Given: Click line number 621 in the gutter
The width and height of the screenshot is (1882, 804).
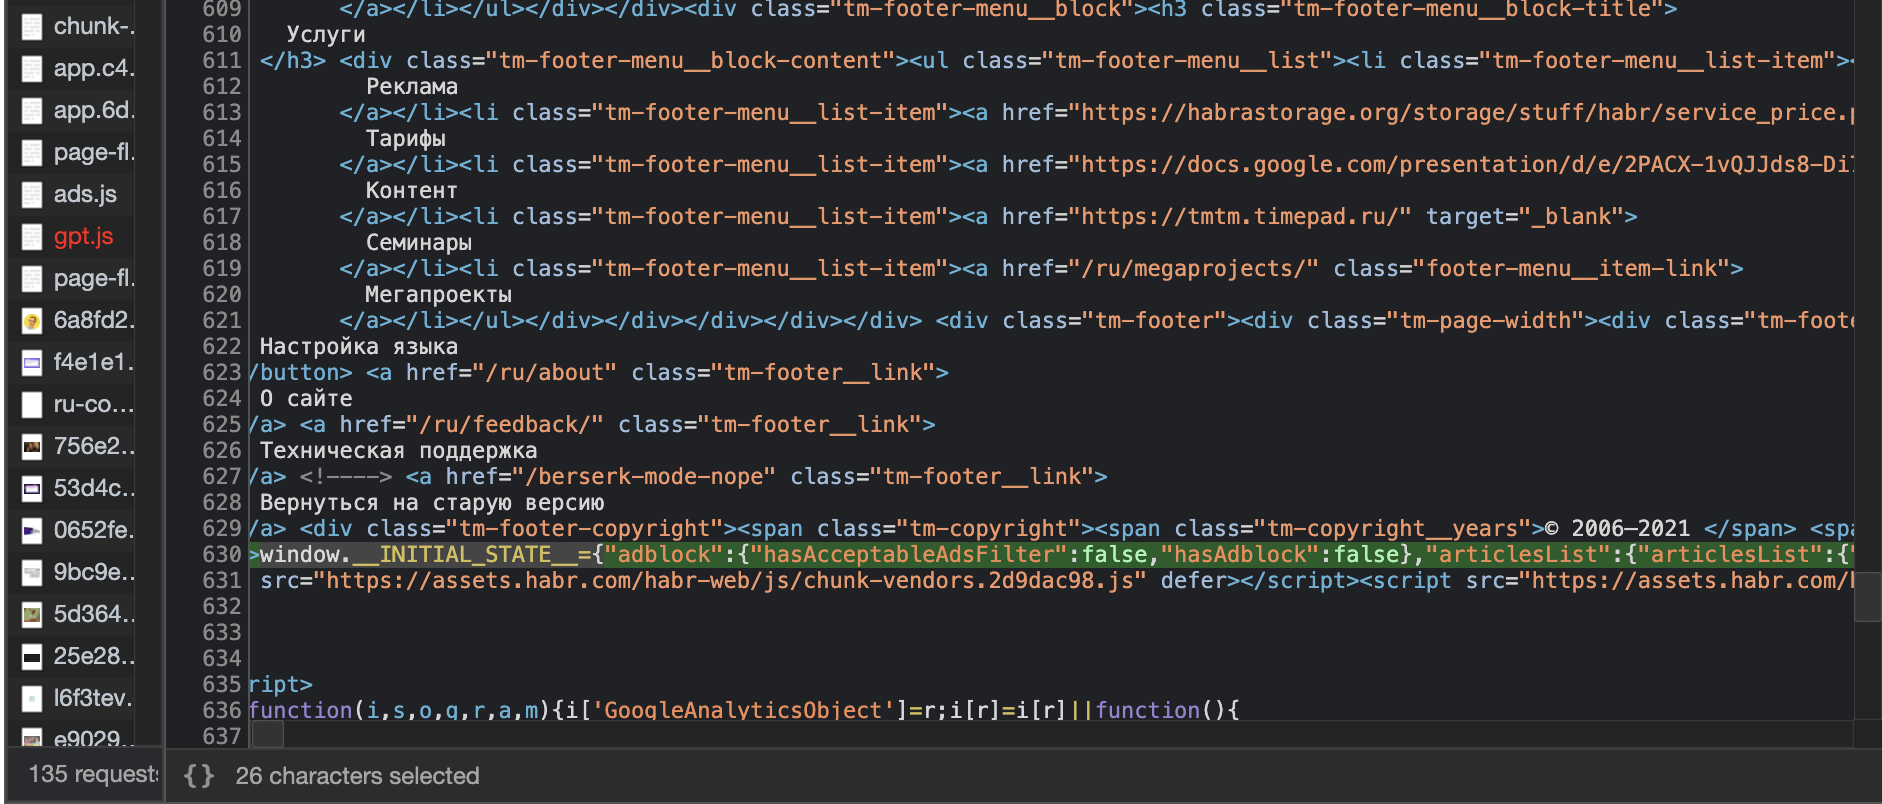Looking at the screenshot, I should click(221, 321).
